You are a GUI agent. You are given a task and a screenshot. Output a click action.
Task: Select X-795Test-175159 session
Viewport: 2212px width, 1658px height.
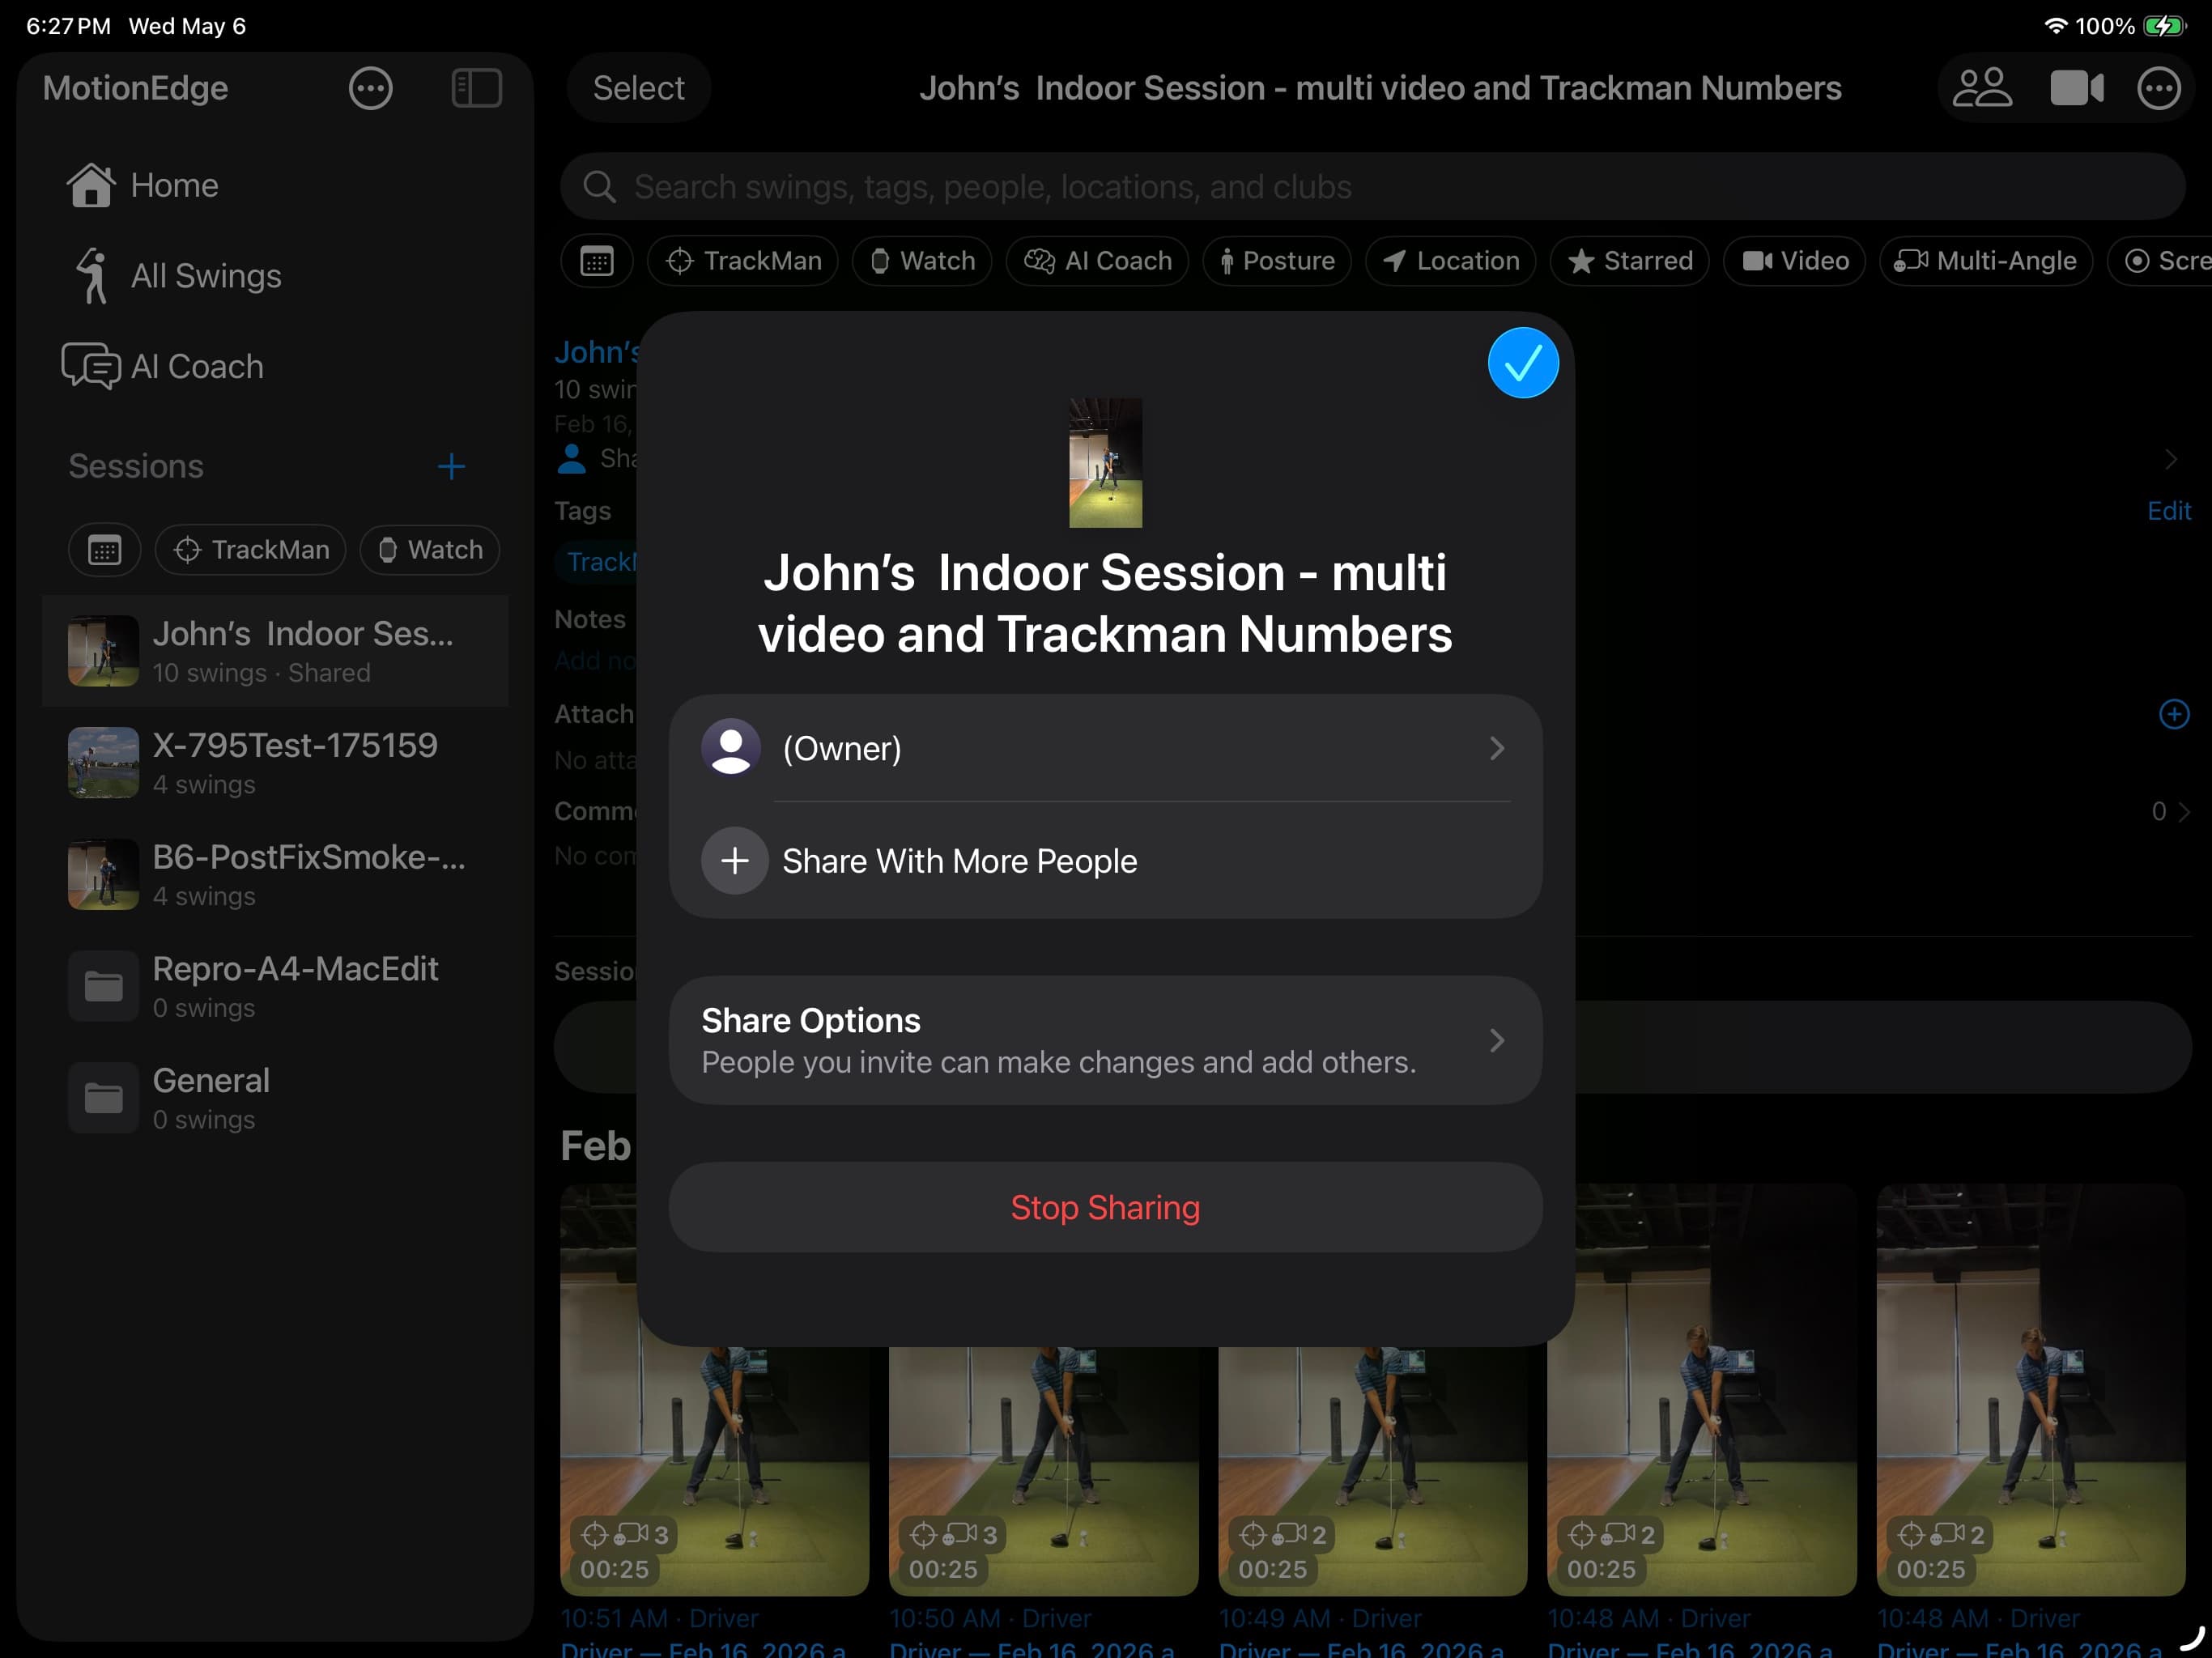275,763
